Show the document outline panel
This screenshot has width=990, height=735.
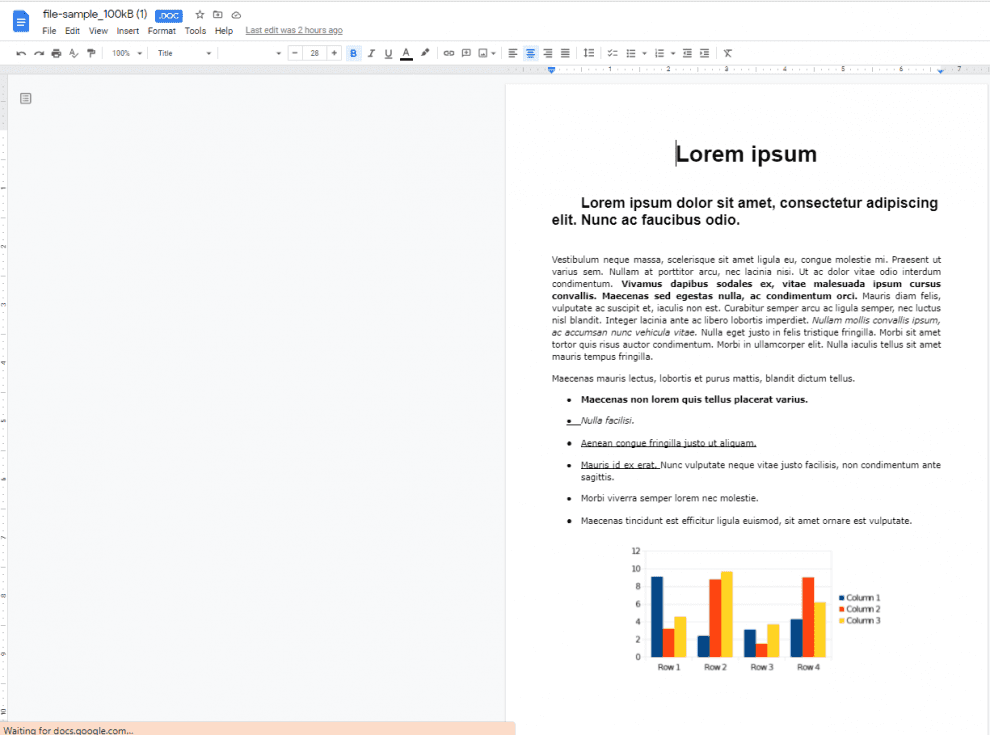[26, 98]
